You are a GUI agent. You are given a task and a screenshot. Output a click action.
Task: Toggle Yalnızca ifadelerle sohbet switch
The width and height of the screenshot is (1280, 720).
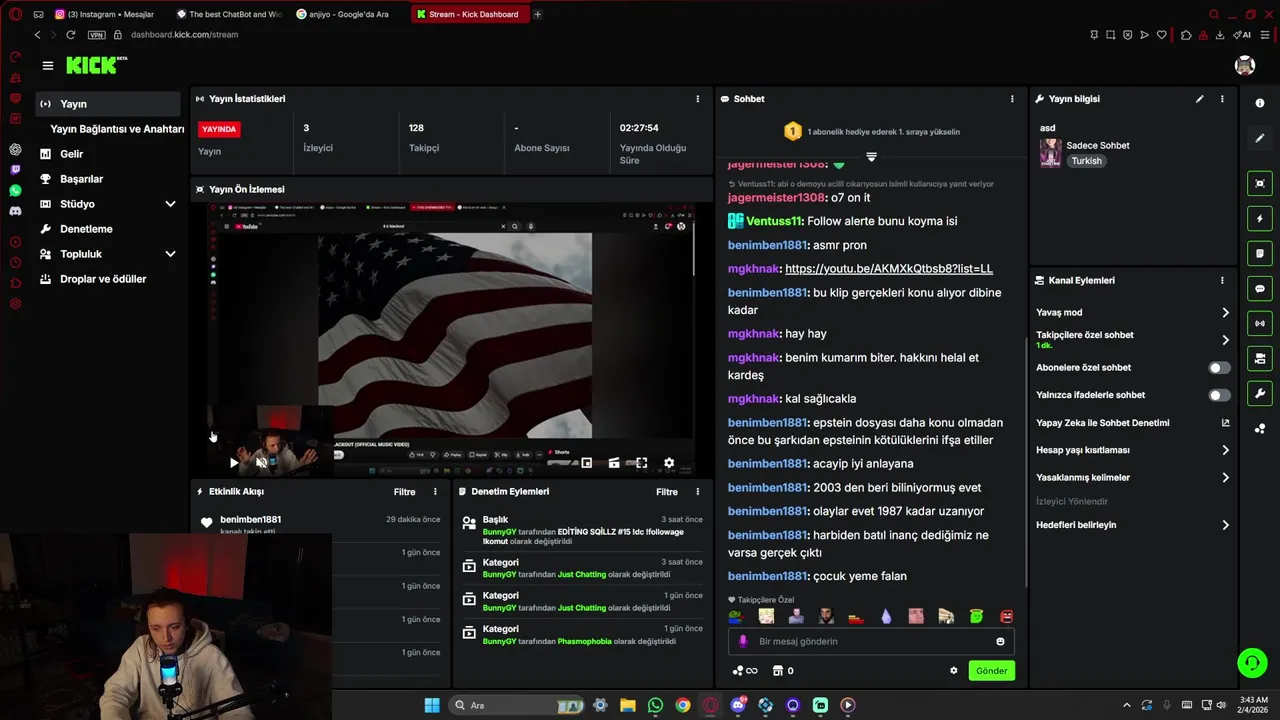tap(1219, 395)
